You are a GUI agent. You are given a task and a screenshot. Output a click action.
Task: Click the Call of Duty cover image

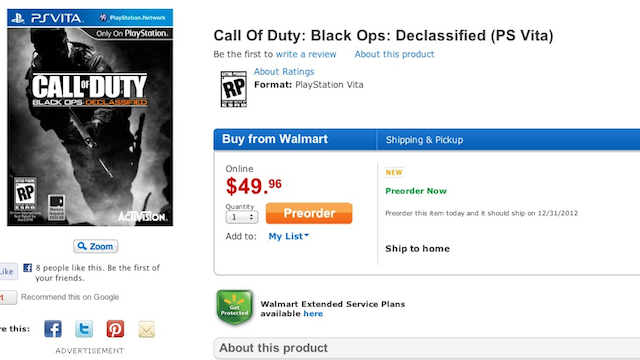[90, 118]
